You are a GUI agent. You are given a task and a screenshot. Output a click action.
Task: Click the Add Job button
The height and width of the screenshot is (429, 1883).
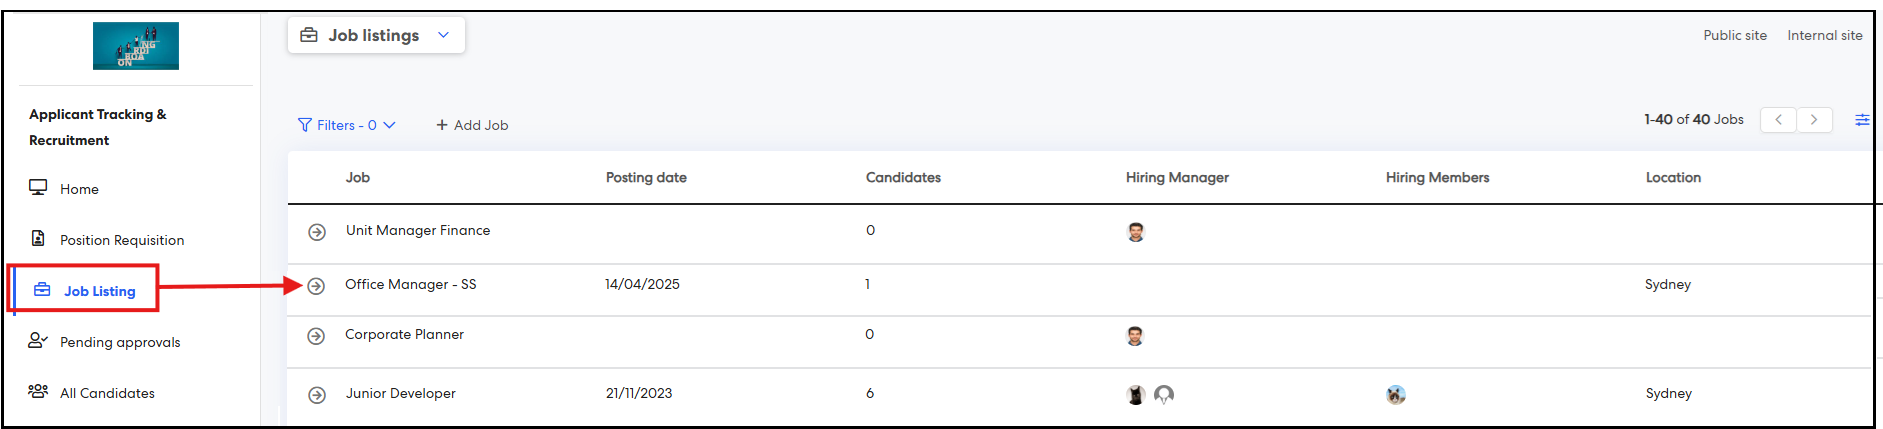point(472,125)
